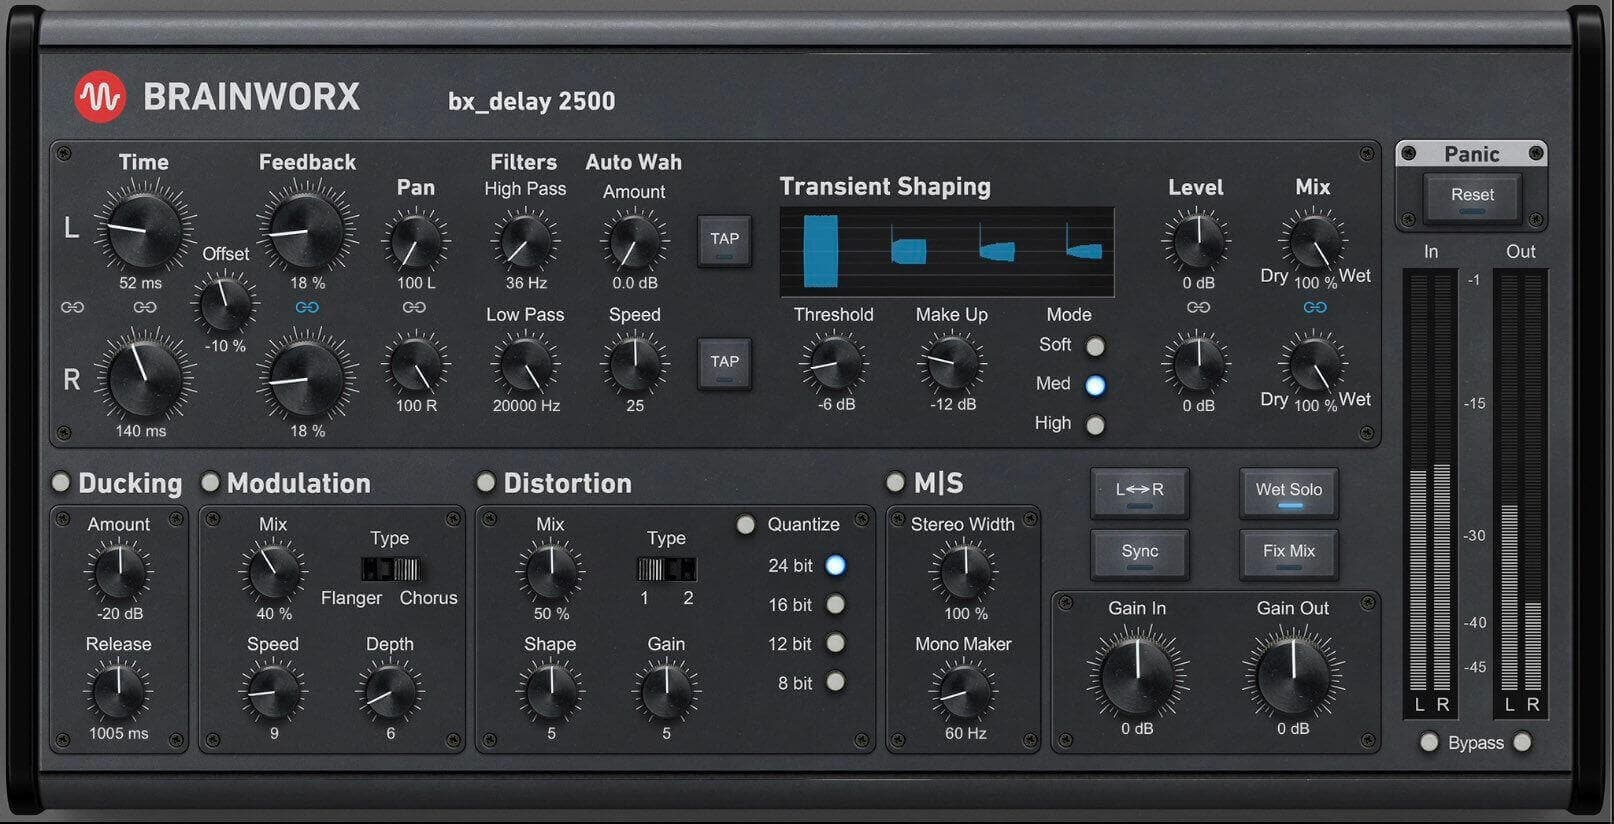
Task: Toggle the Level link icon
Action: (1198, 308)
